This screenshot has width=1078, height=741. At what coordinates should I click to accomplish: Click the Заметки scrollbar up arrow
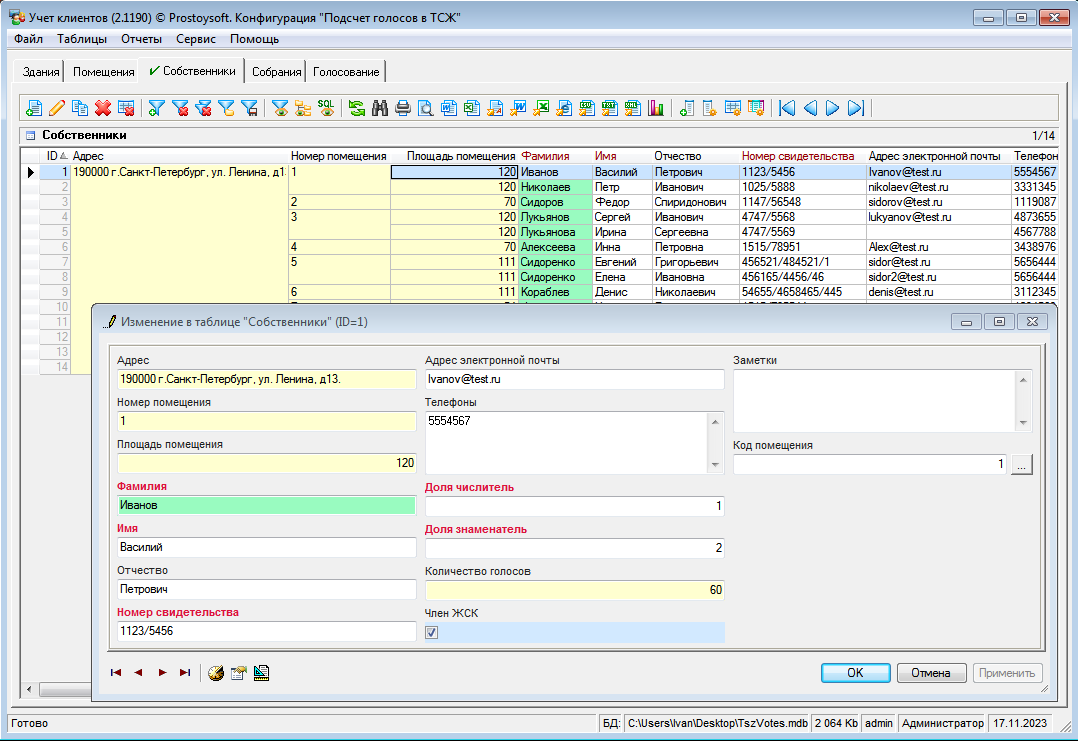pos(1022,379)
